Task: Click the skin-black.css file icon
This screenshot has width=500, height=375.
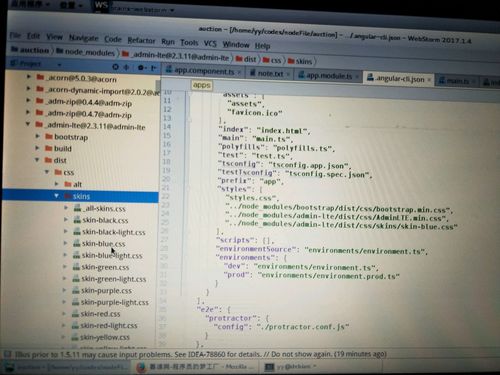Action: [x=77, y=220]
